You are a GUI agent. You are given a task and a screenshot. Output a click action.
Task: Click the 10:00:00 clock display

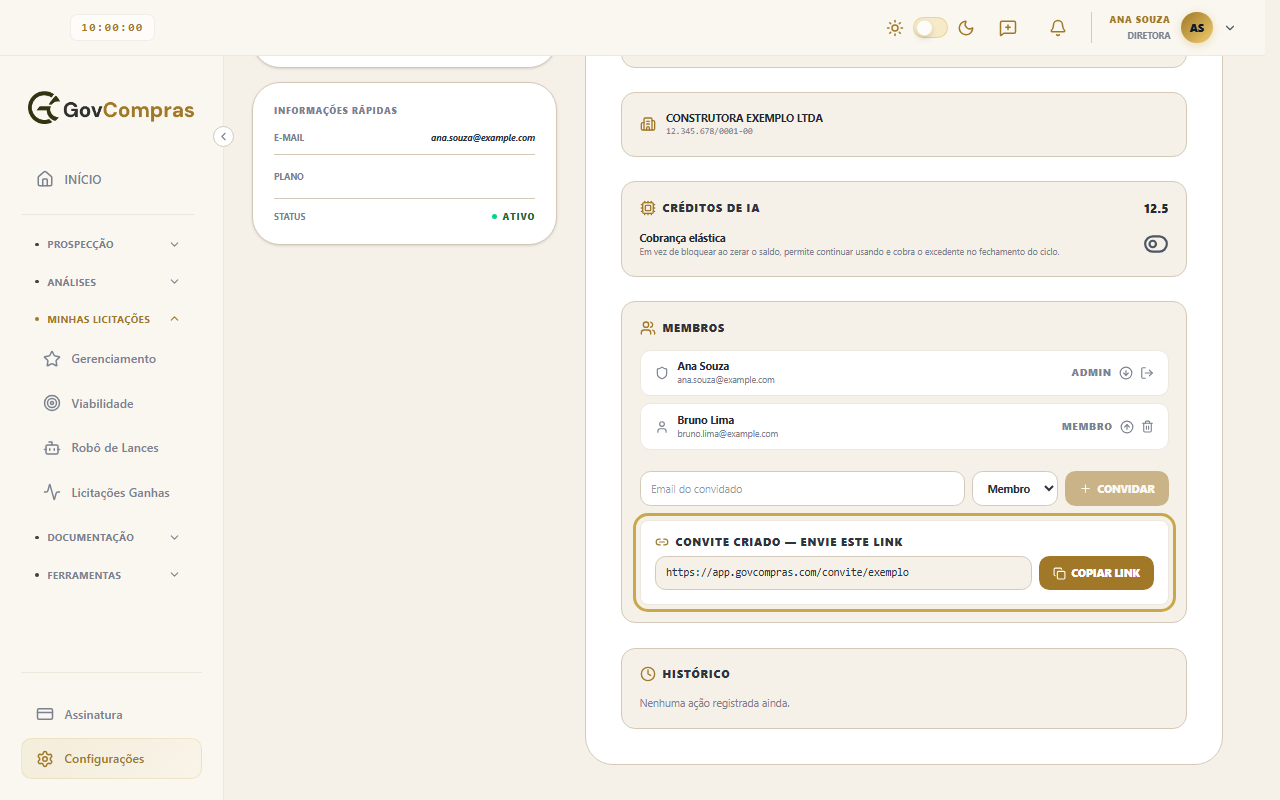point(112,28)
